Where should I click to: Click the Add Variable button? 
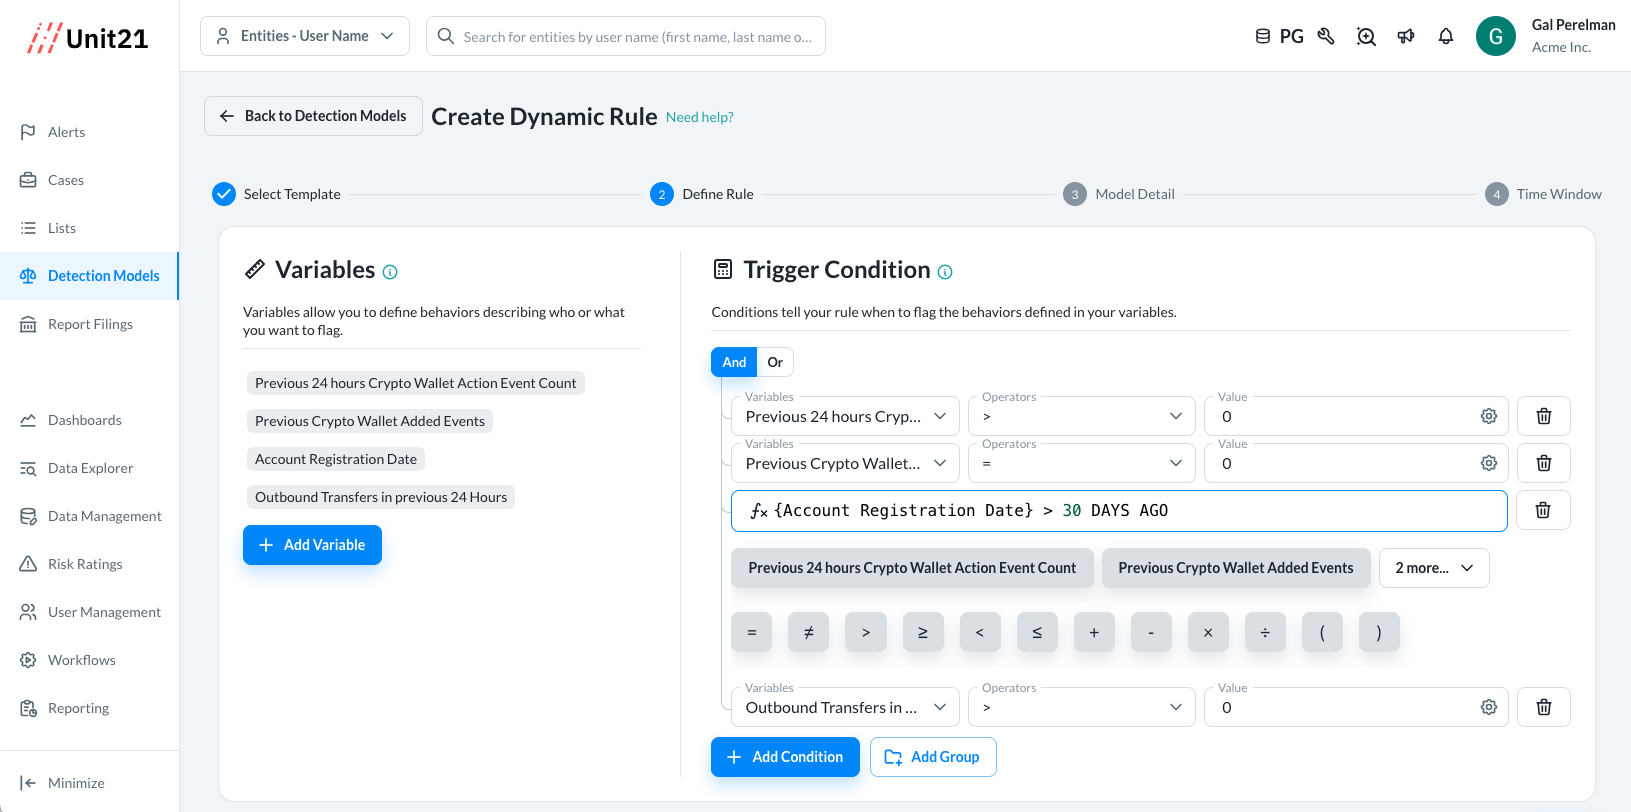click(x=312, y=545)
